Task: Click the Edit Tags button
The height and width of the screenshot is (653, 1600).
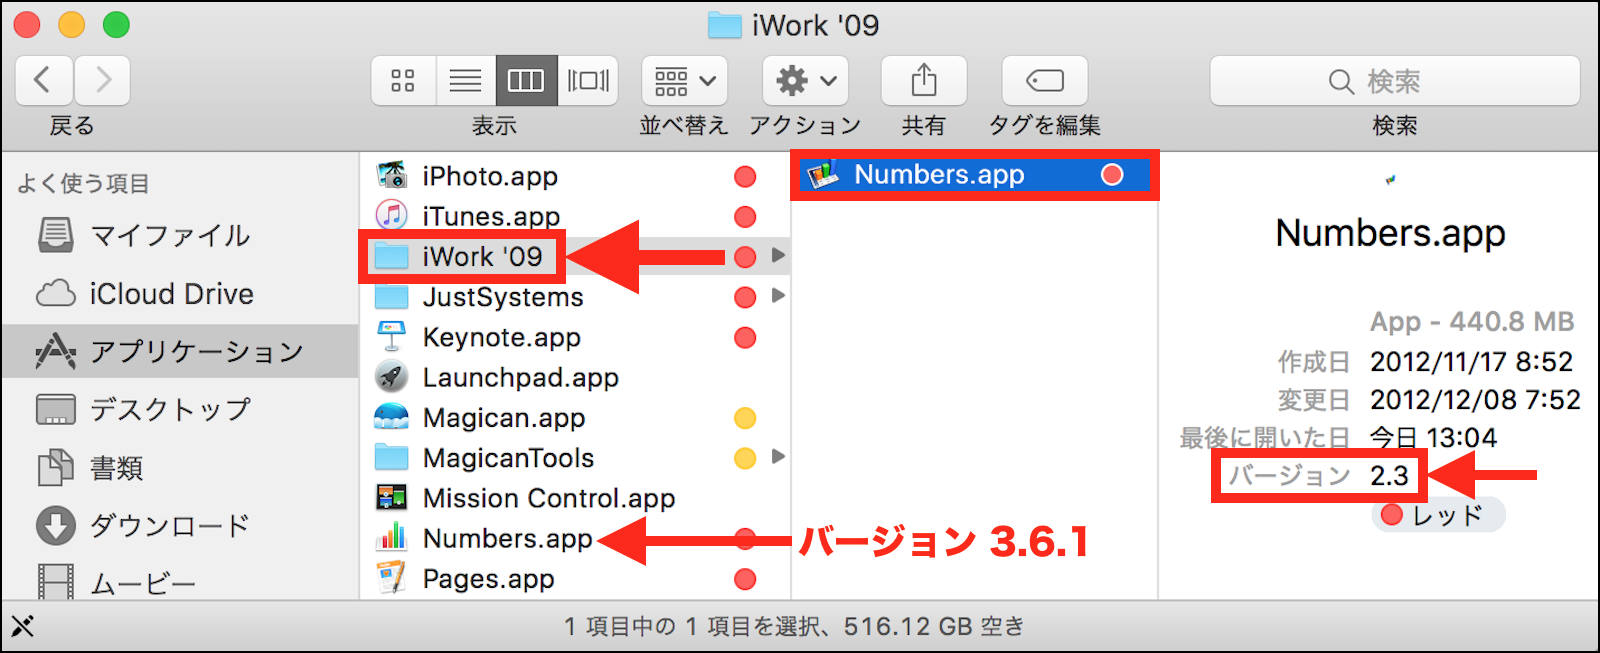Action: click(x=1044, y=80)
